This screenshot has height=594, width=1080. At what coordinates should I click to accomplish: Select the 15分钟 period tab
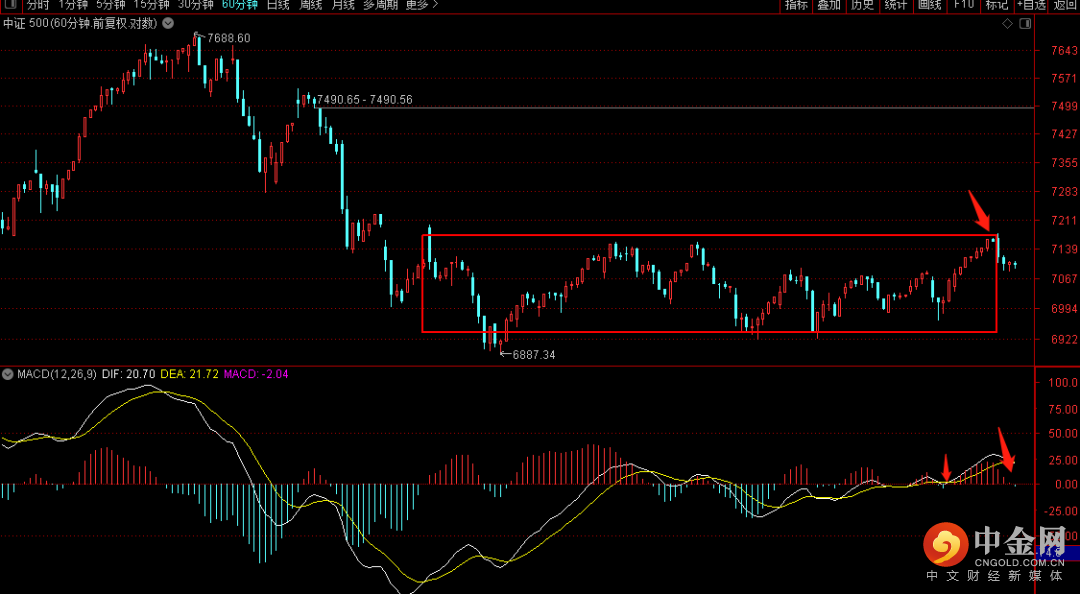[152, 5]
